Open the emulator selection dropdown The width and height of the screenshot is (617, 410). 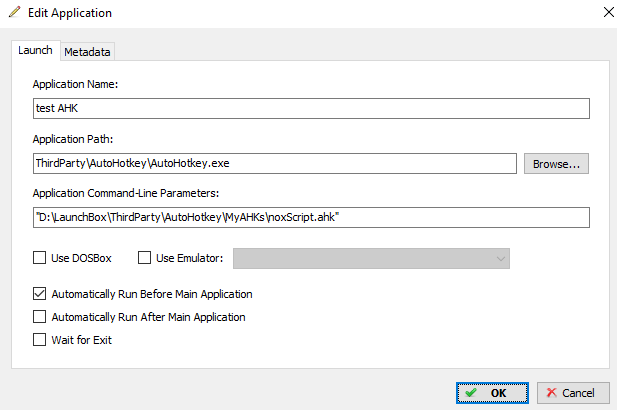pyautogui.click(x=371, y=259)
